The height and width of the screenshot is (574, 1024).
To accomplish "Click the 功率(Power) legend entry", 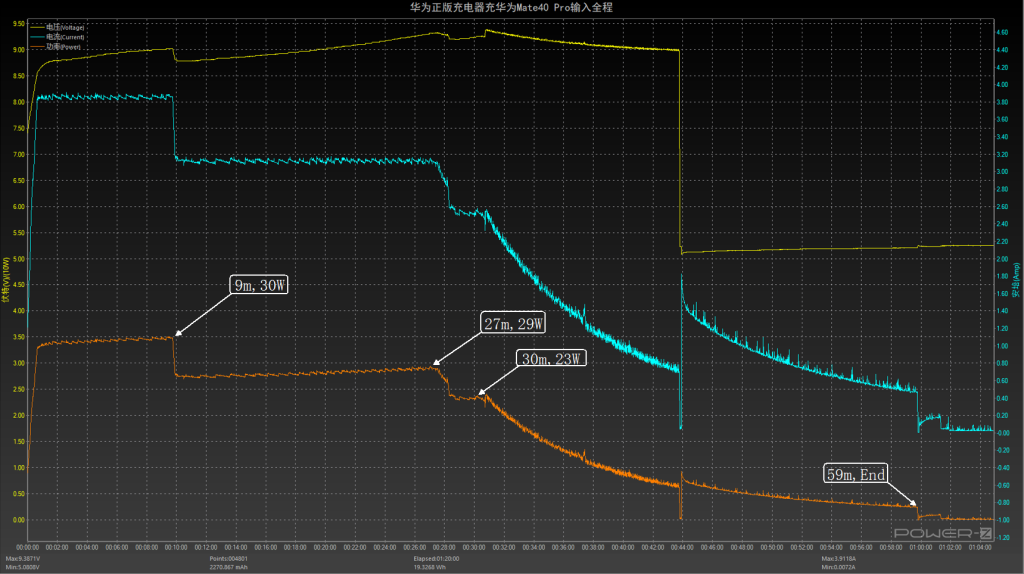I will [55, 47].
